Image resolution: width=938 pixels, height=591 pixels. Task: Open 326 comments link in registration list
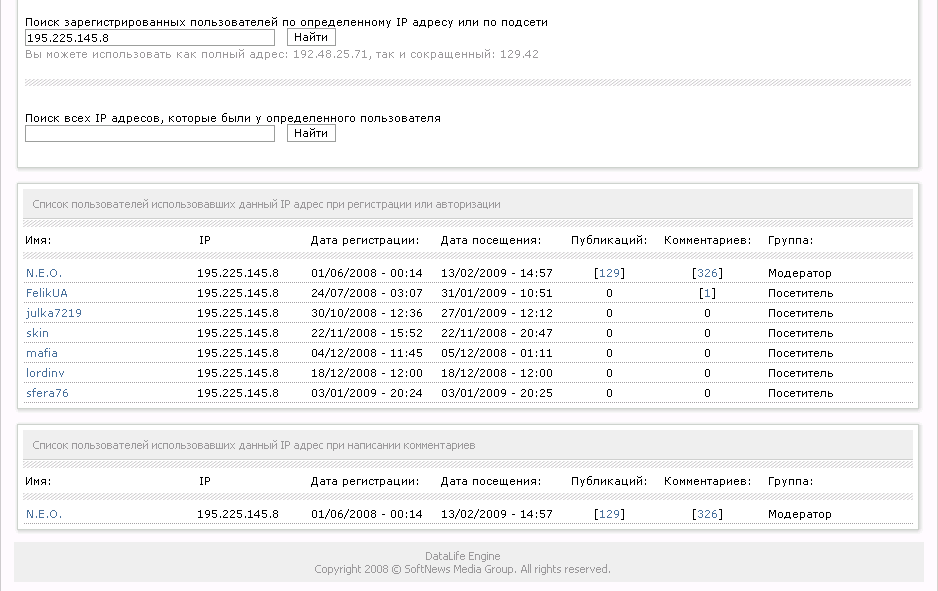(x=707, y=273)
